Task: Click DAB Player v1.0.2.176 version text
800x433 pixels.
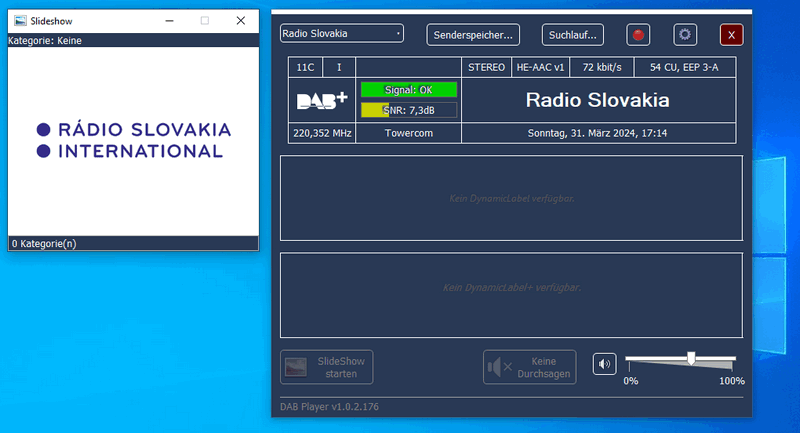Action: [x=329, y=406]
